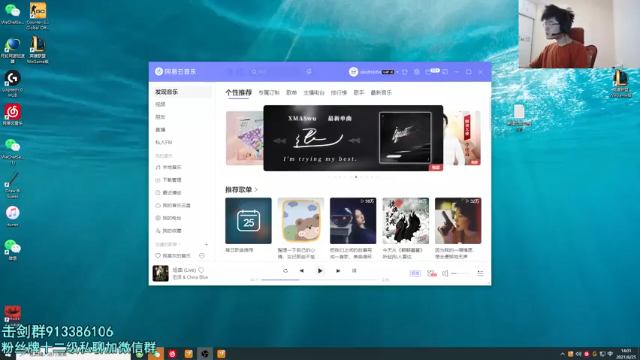Open 最近播放 recently played entry
The height and width of the screenshot is (360, 640).
pos(169,193)
